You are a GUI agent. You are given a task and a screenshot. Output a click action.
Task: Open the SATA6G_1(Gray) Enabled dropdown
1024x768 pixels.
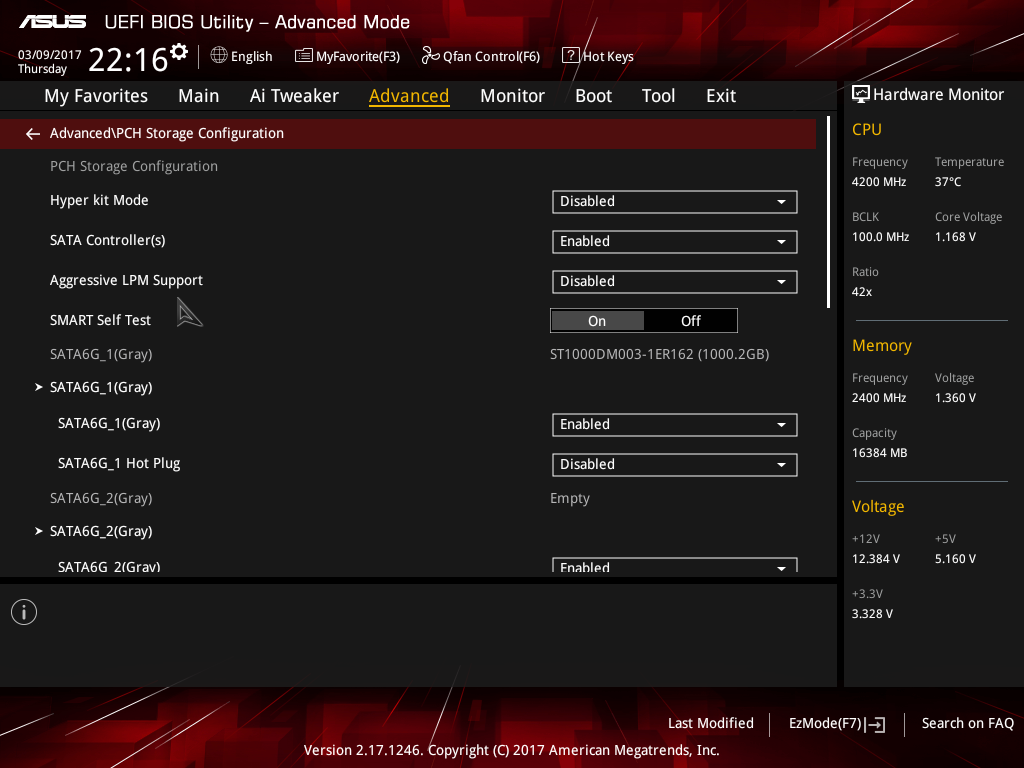tap(675, 424)
